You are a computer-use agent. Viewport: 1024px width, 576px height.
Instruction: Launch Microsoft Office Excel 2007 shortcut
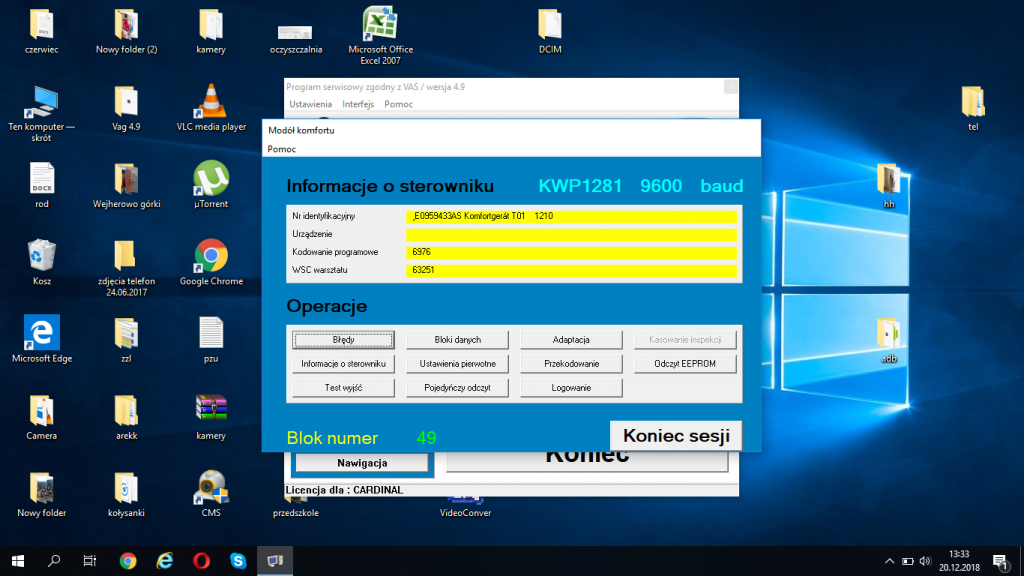coord(380,24)
